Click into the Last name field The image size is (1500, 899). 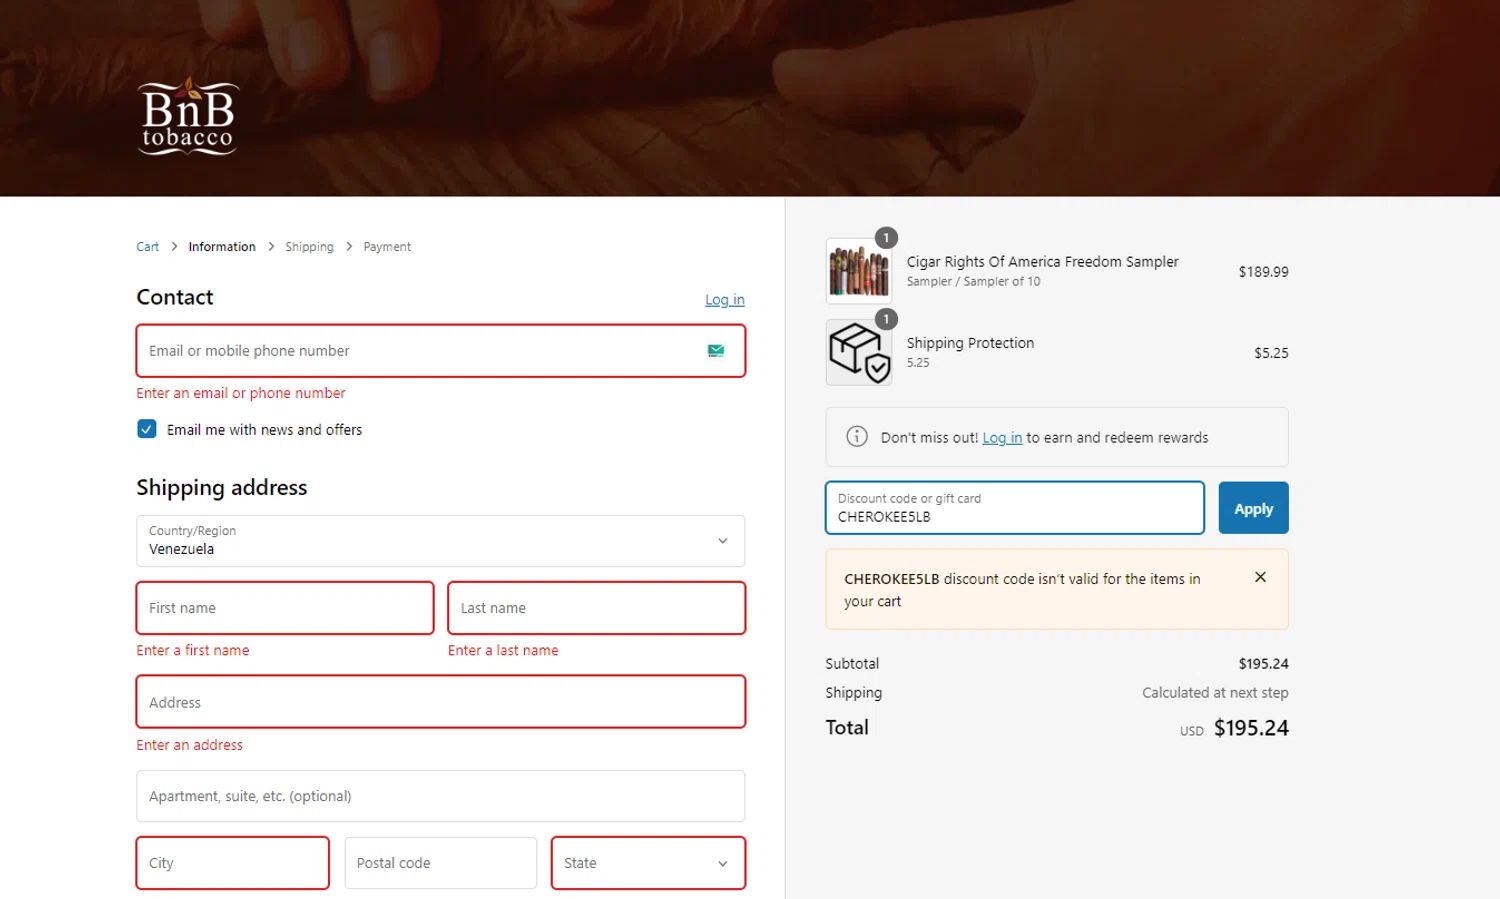tap(596, 608)
